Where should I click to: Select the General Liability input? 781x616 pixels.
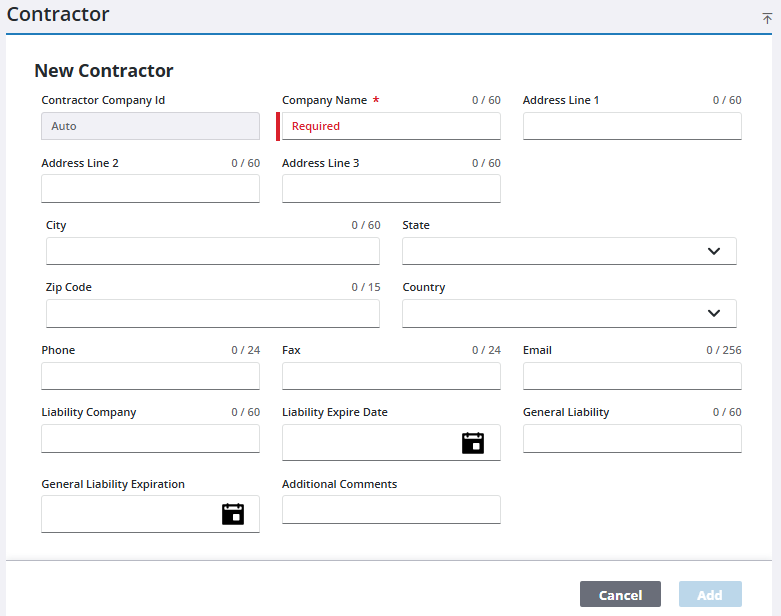point(632,438)
